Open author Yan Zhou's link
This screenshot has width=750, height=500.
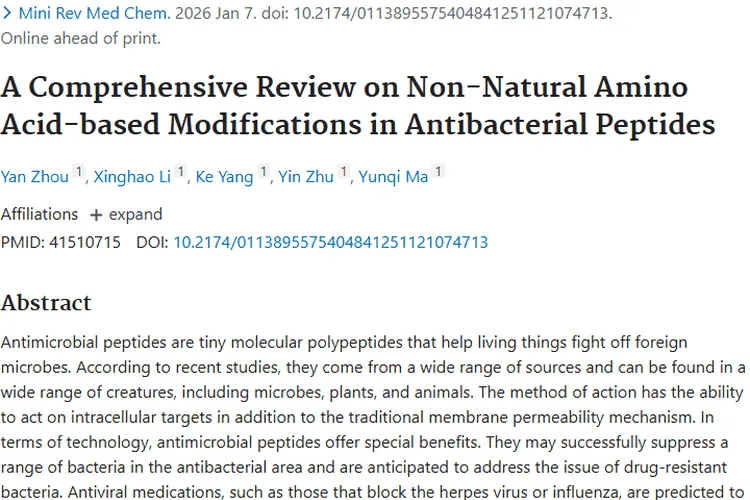(33, 177)
